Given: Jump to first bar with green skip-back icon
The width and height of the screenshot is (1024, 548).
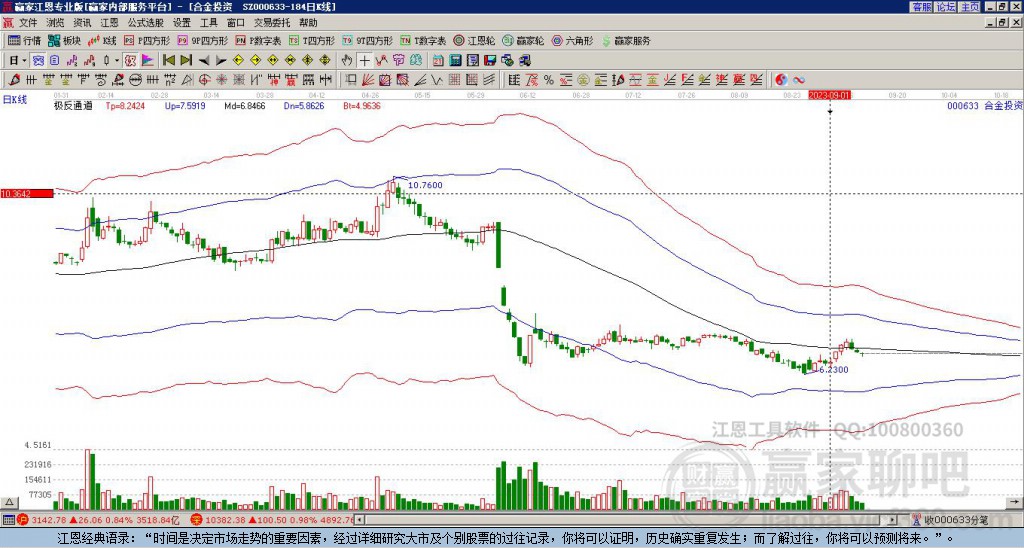Looking at the screenshot, I should tap(169, 61).
